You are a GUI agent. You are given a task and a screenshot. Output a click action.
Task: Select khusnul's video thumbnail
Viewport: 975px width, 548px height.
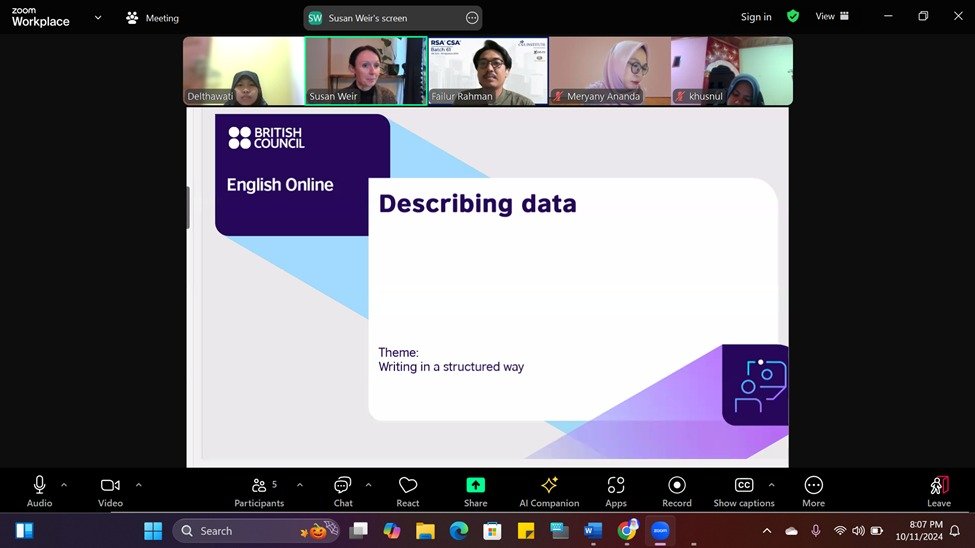[x=732, y=71]
